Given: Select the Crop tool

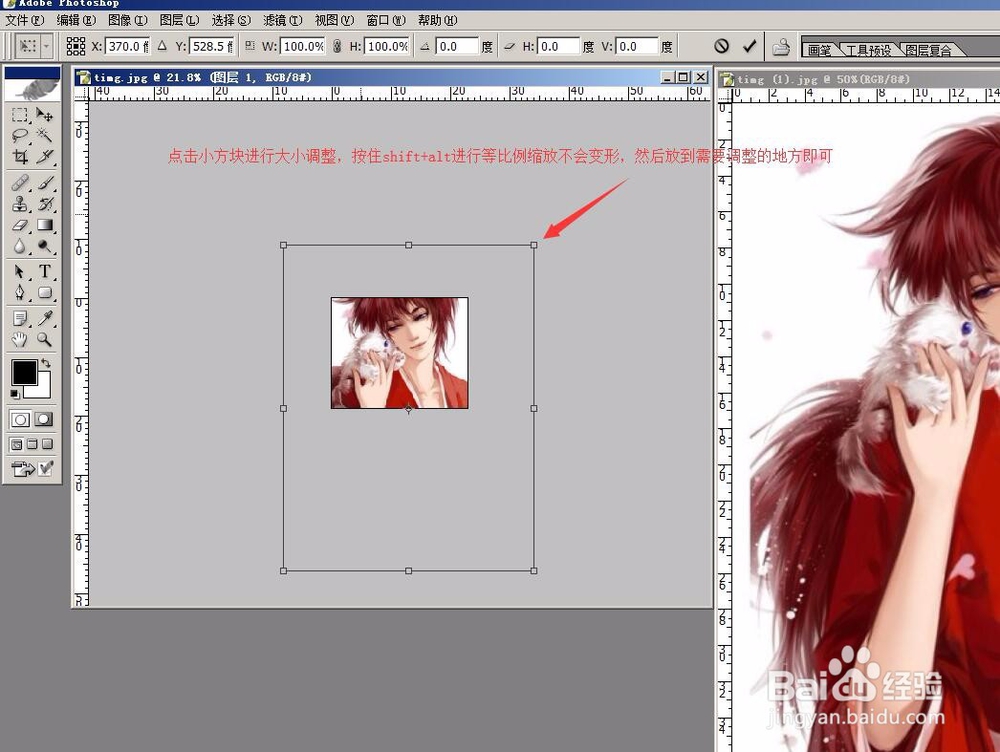Looking at the screenshot, I should pos(20,156).
